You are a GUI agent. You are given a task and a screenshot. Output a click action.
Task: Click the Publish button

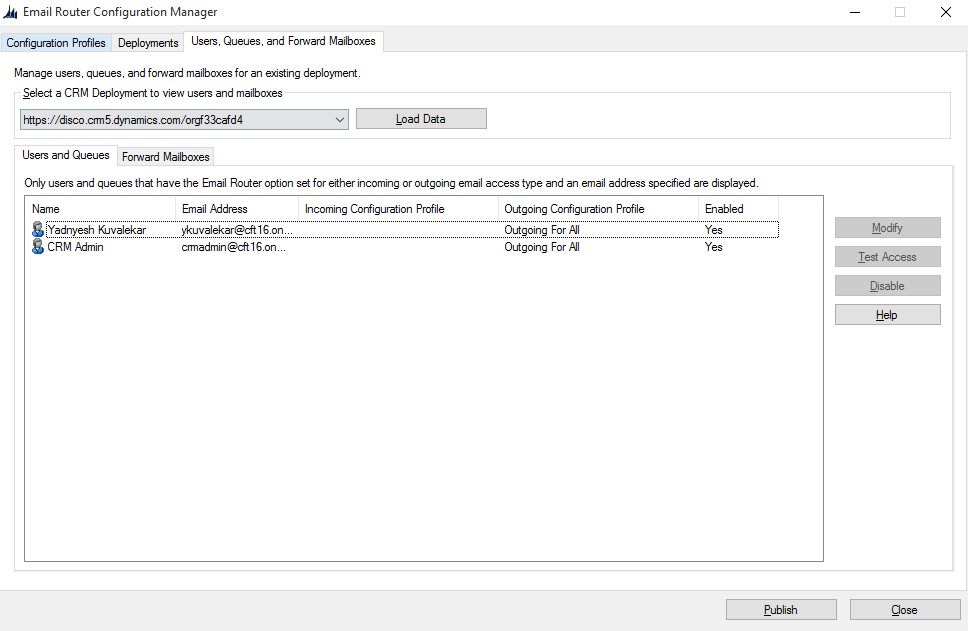click(781, 610)
